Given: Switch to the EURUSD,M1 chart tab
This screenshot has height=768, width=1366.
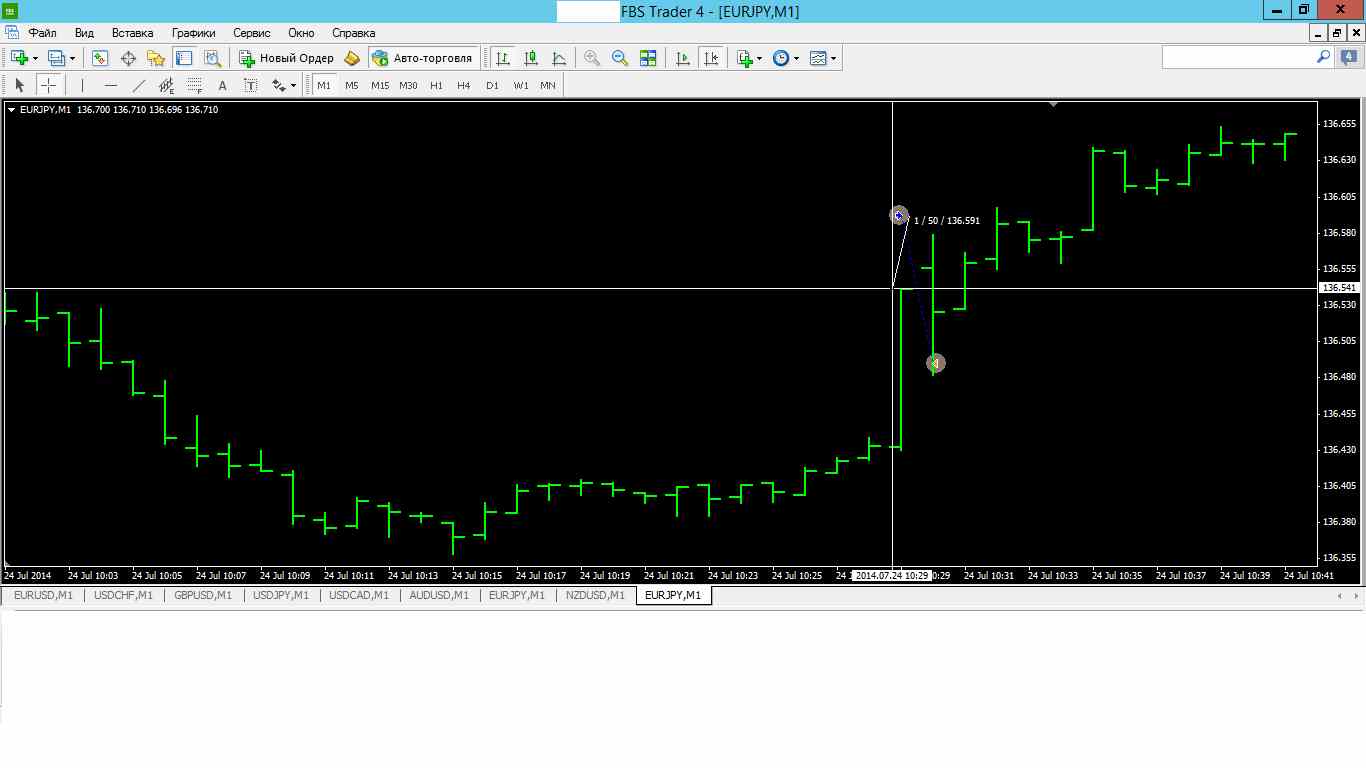Looking at the screenshot, I should (43, 595).
